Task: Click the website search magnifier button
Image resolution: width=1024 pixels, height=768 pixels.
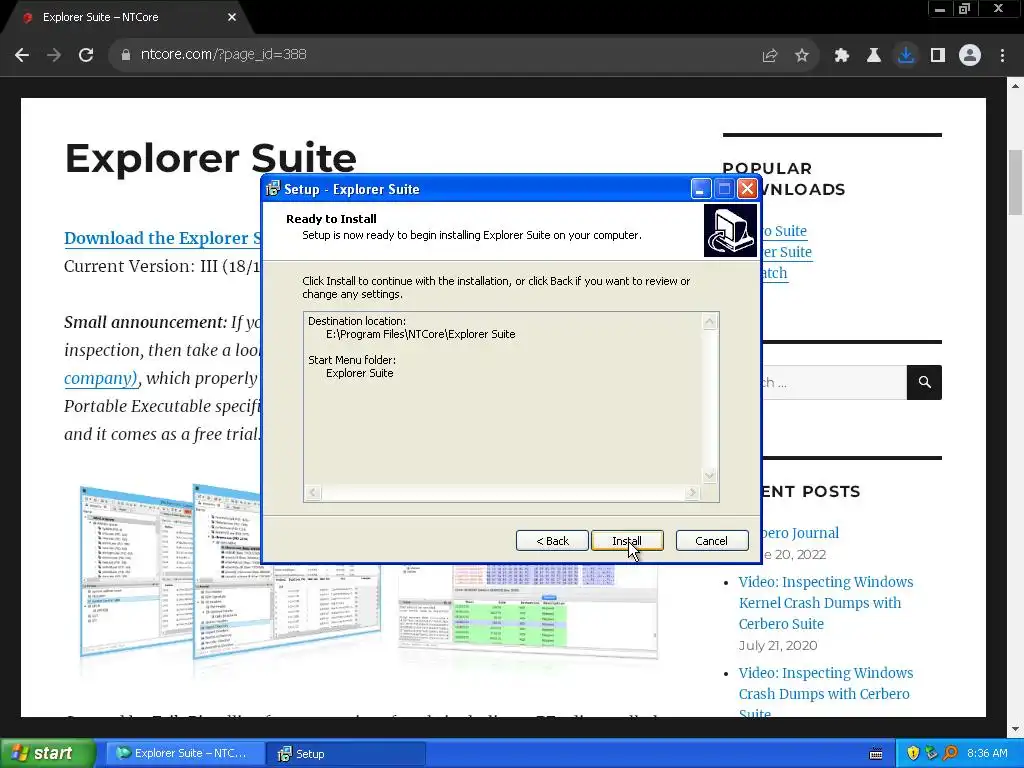Action: [x=924, y=382]
